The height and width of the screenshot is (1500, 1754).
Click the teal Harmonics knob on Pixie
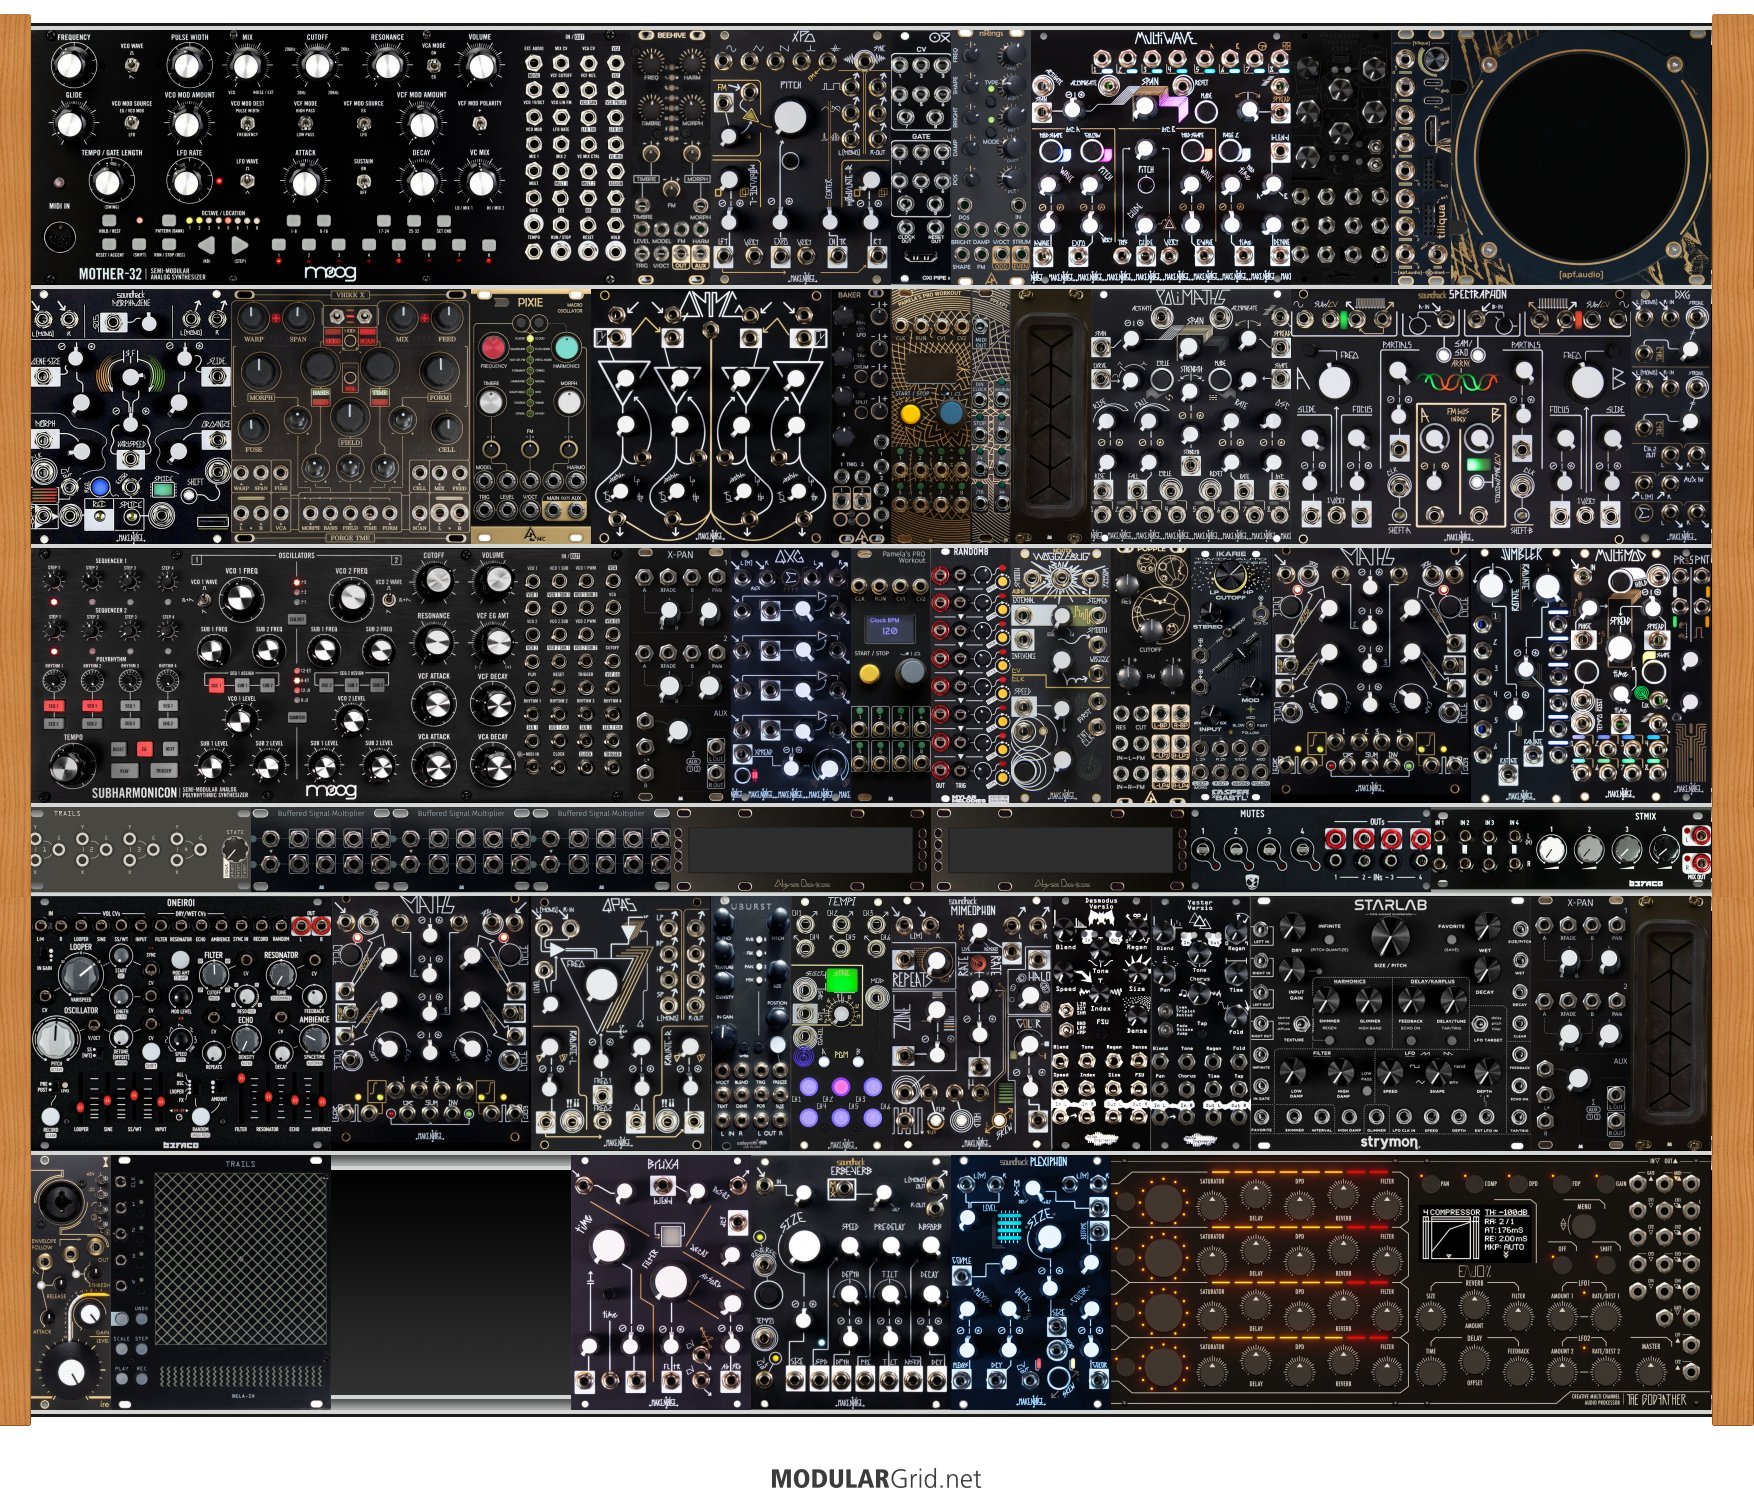[566, 347]
